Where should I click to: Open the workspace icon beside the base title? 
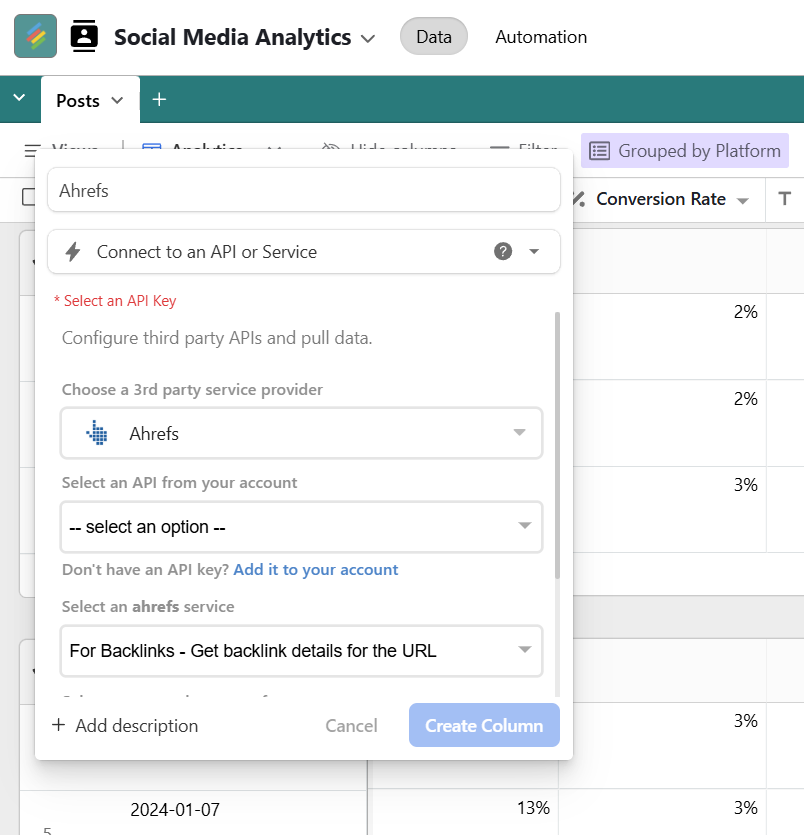(x=84, y=36)
